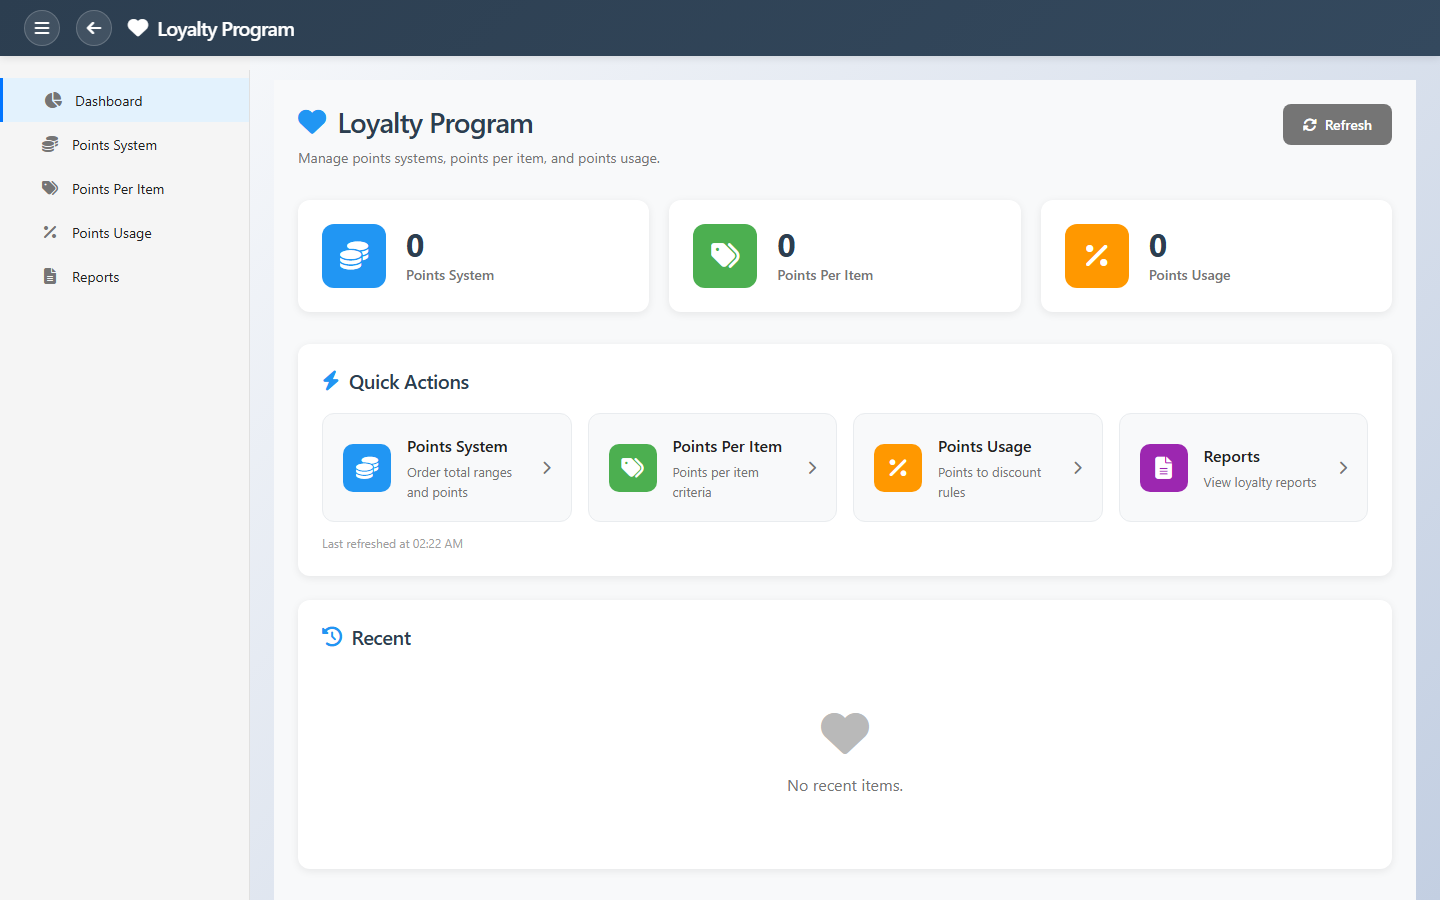
Task: Open Reports from the sidebar
Action: [96, 277]
